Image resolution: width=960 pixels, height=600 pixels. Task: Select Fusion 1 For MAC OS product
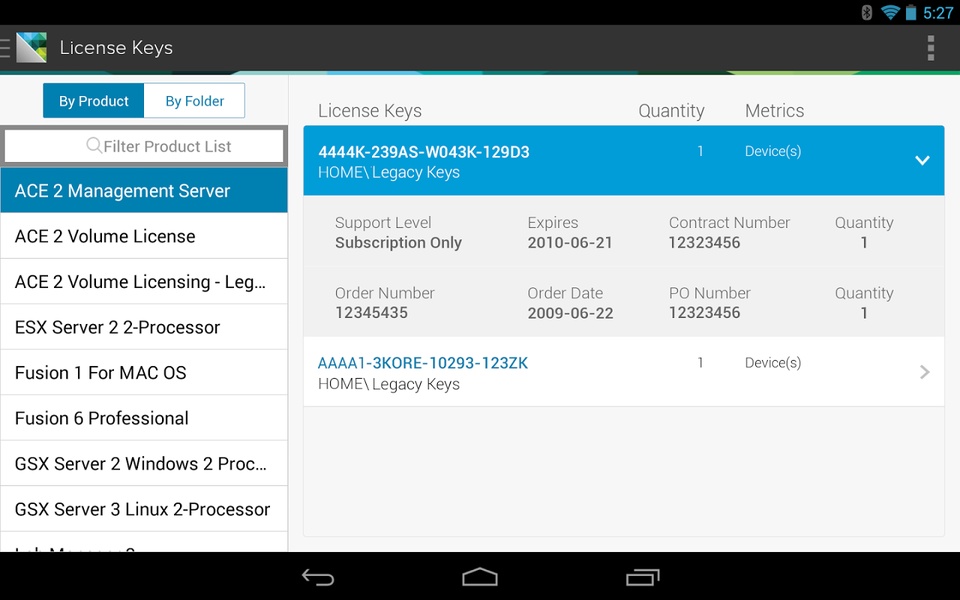[x=144, y=372]
